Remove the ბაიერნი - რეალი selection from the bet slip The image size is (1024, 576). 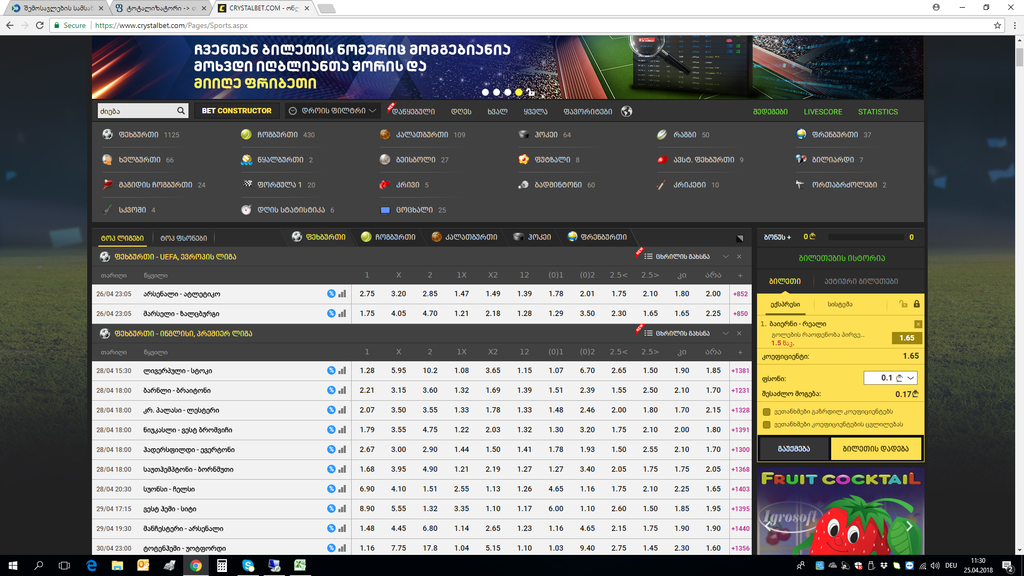point(918,324)
